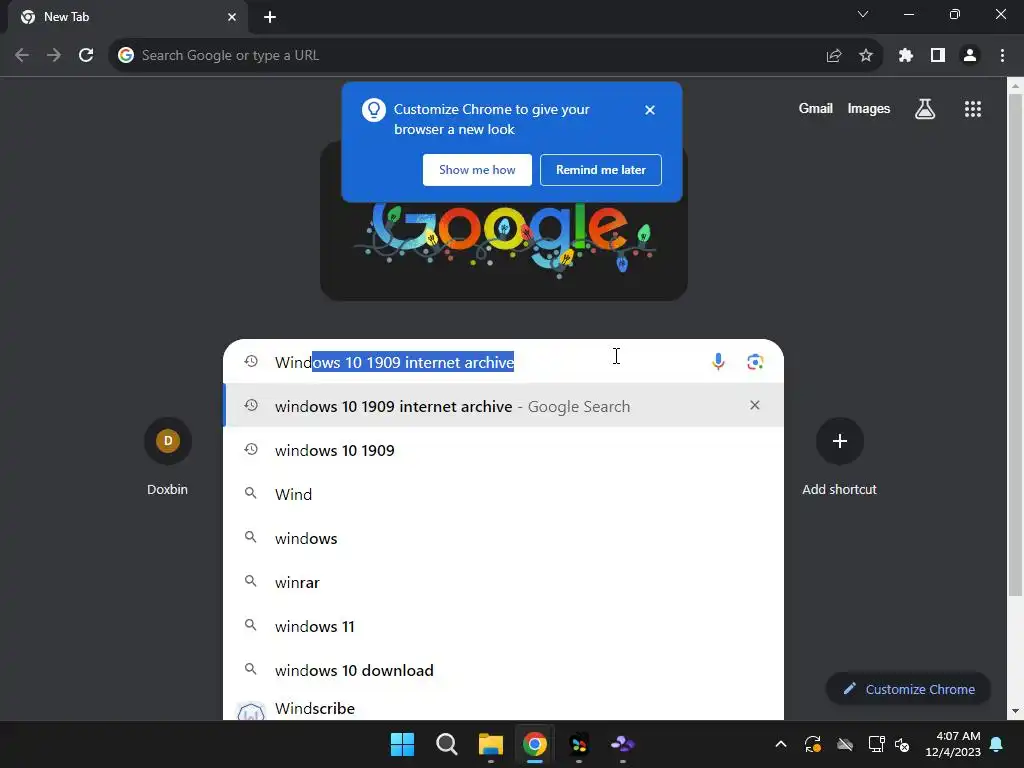Select the 'windows 10 1909' history suggestion
The width and height of the screenshot is (1024, 768).
[504, 450]
